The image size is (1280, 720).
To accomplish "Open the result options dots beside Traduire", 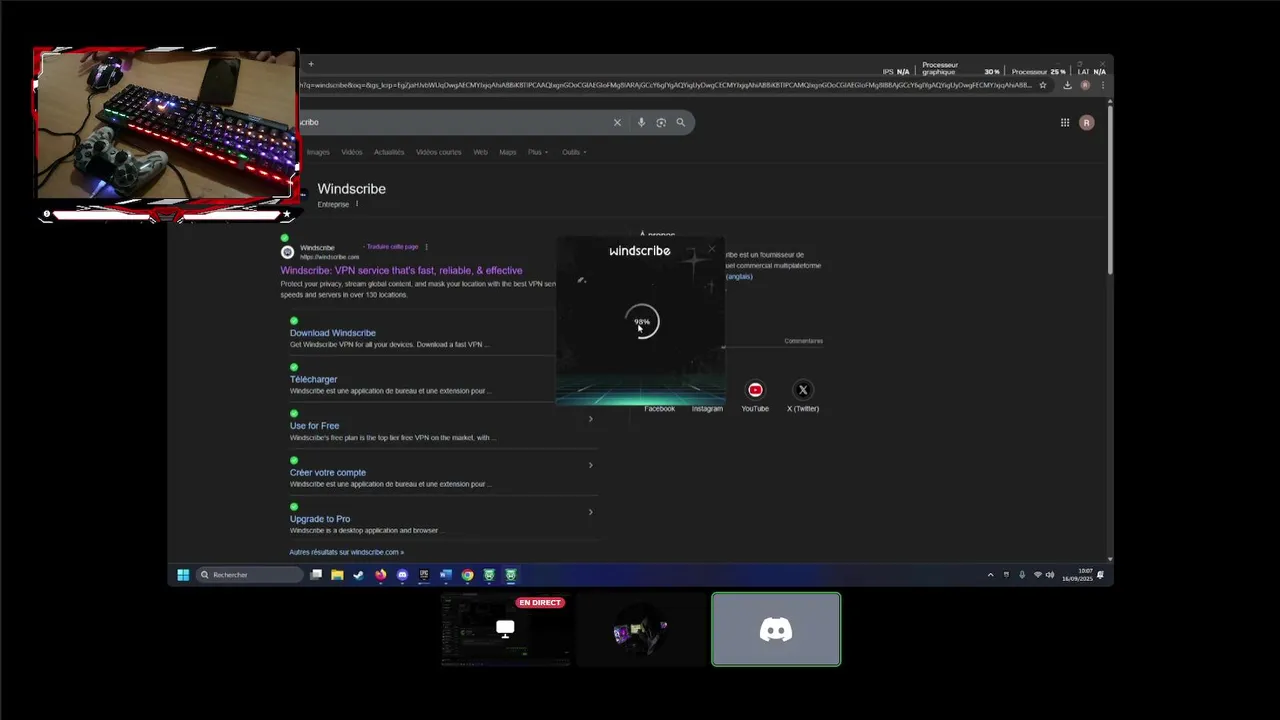I will tap(426, 247).
